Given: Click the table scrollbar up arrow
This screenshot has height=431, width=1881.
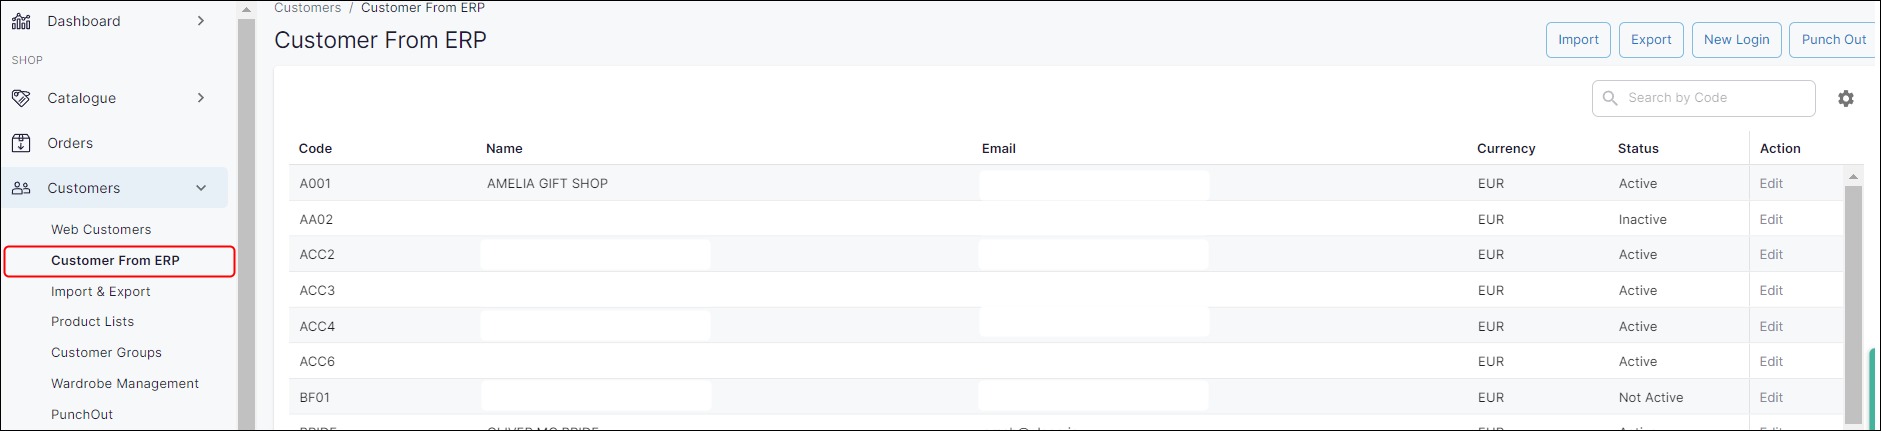Looking at the screenshot, I should [1853, 176].
